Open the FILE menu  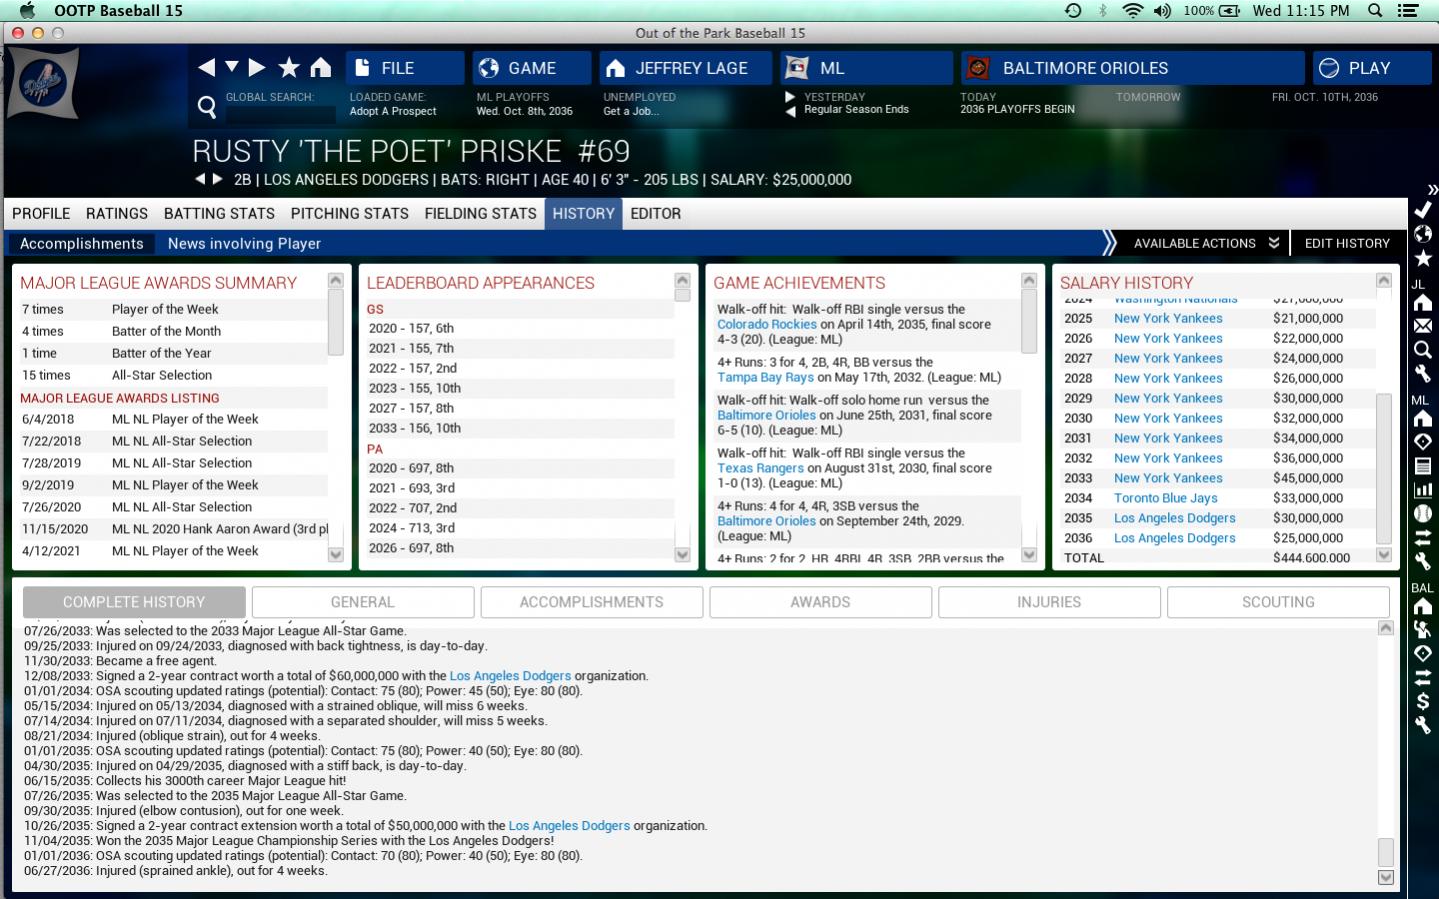point(405,68)
